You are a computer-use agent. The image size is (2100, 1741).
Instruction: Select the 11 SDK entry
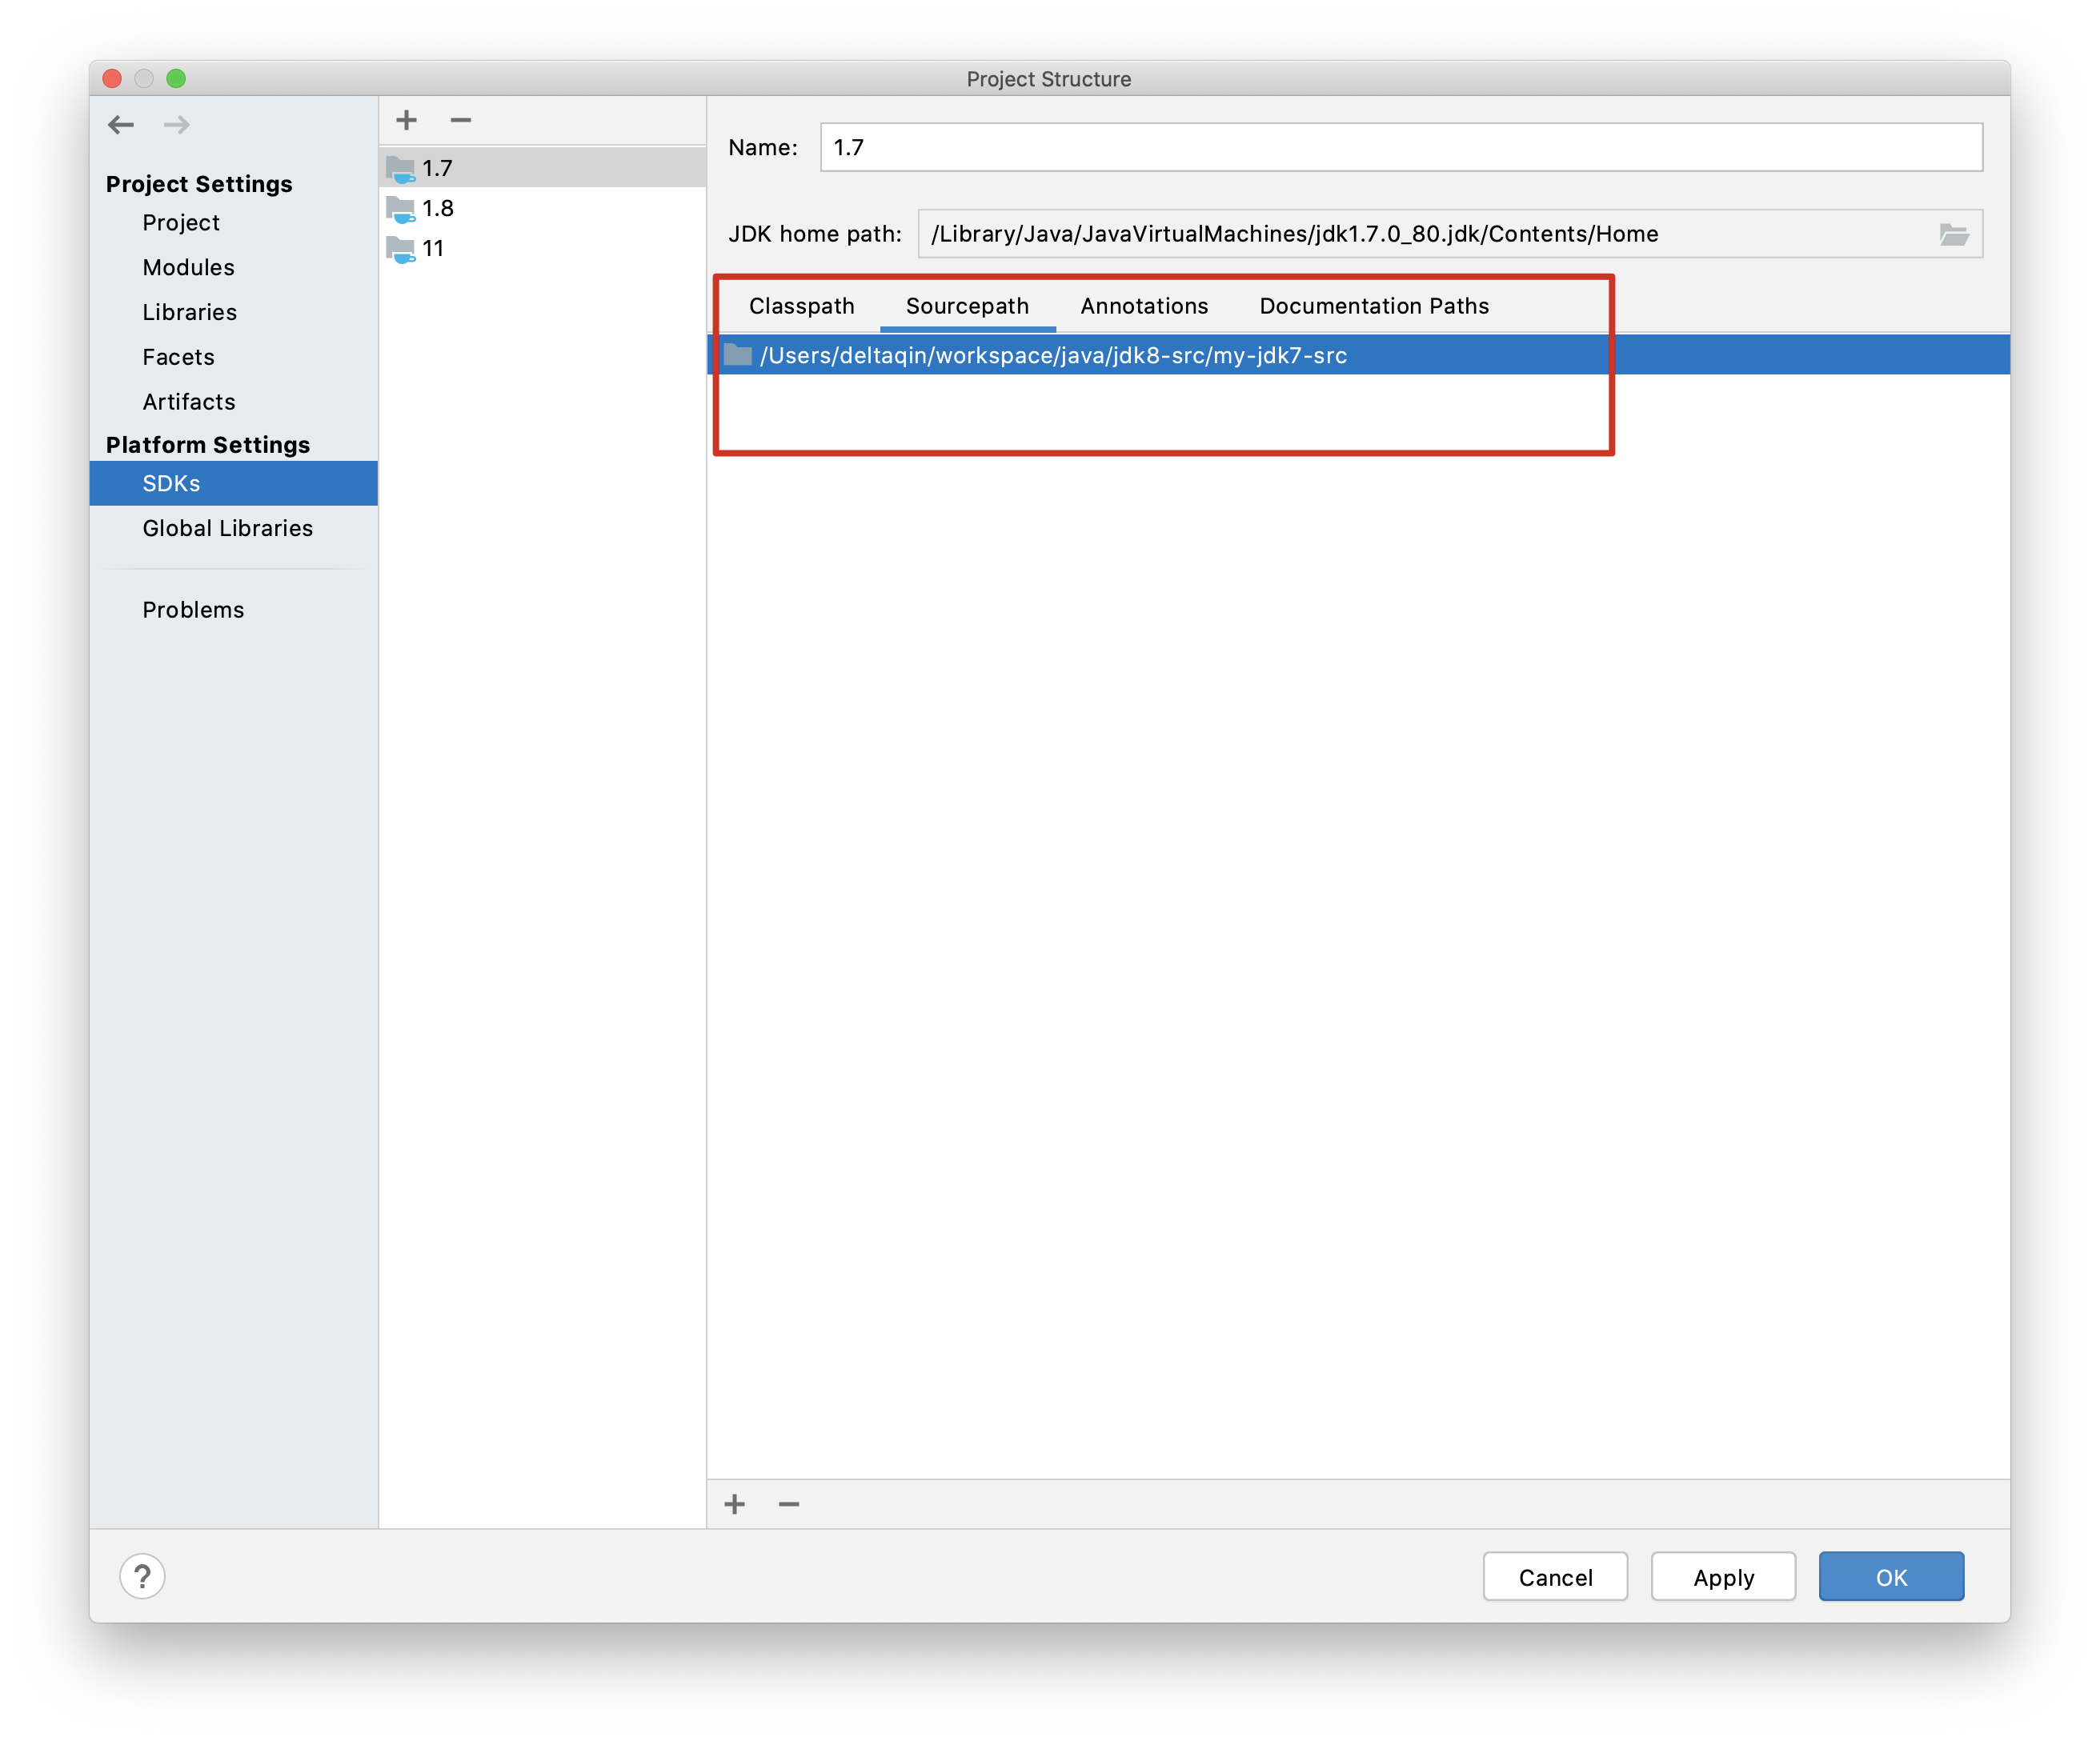(432, 248)
